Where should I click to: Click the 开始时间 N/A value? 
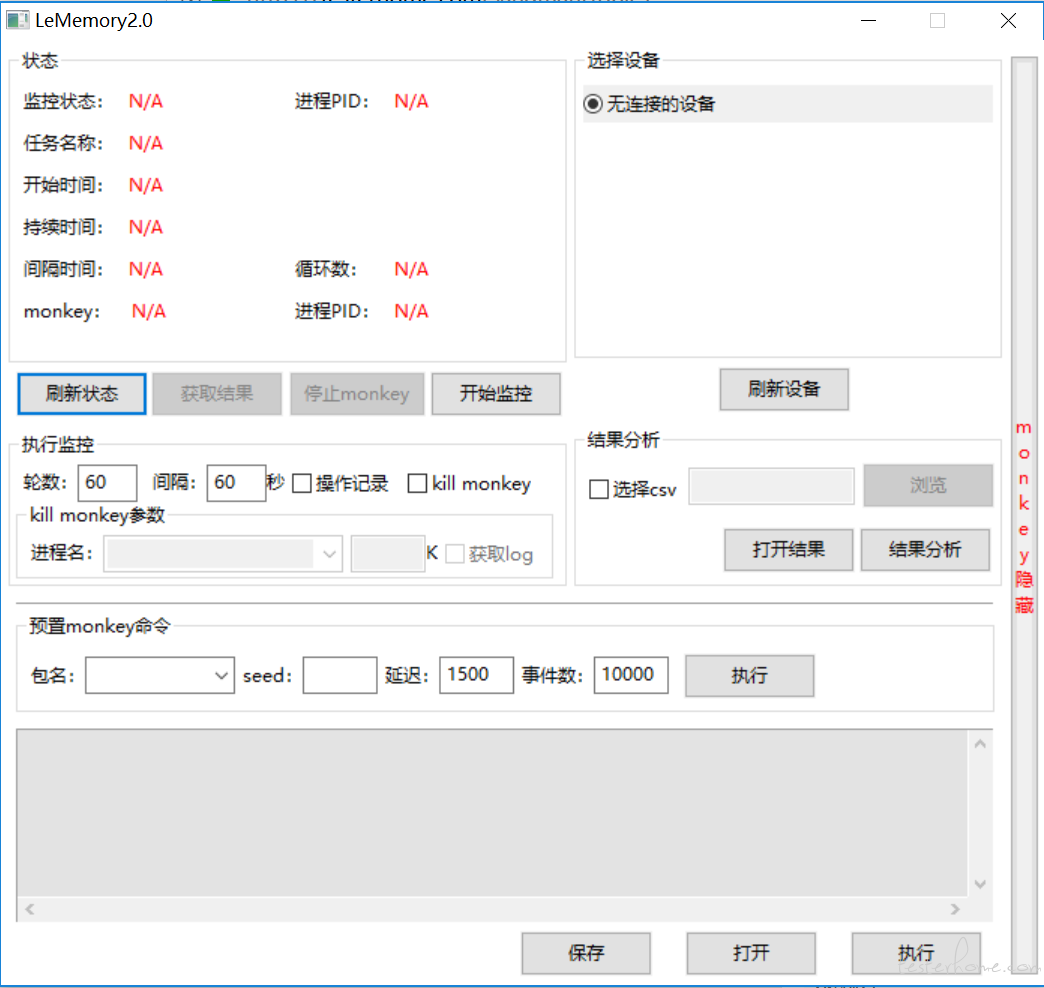pos(146,185)
